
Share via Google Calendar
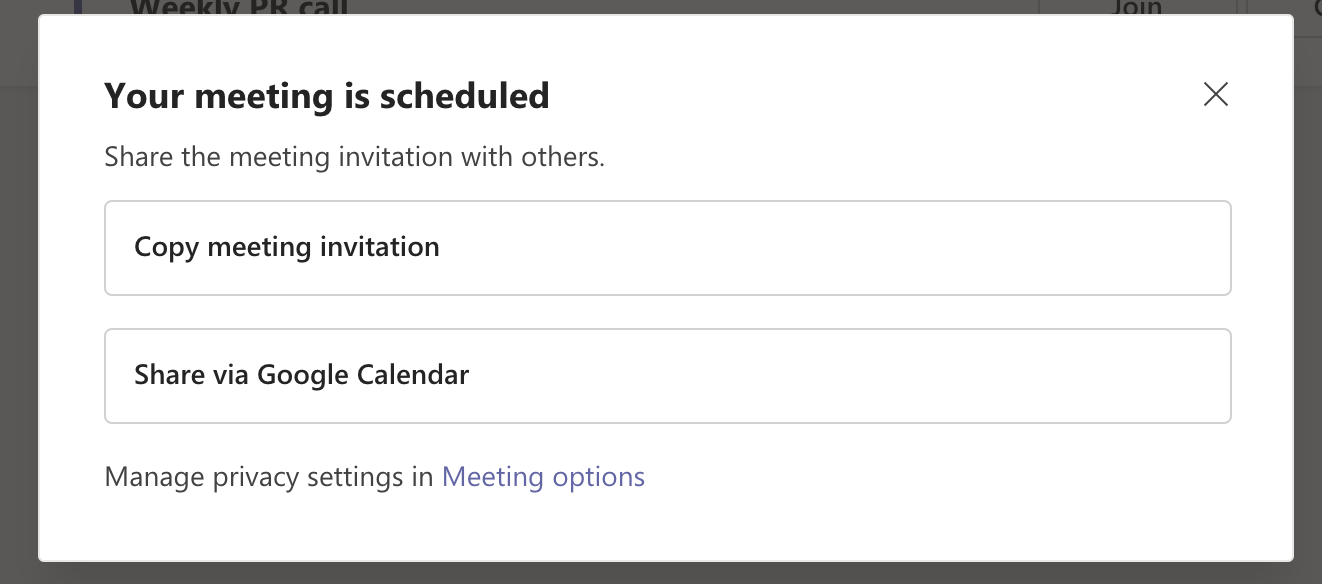[x=667, y=376]
